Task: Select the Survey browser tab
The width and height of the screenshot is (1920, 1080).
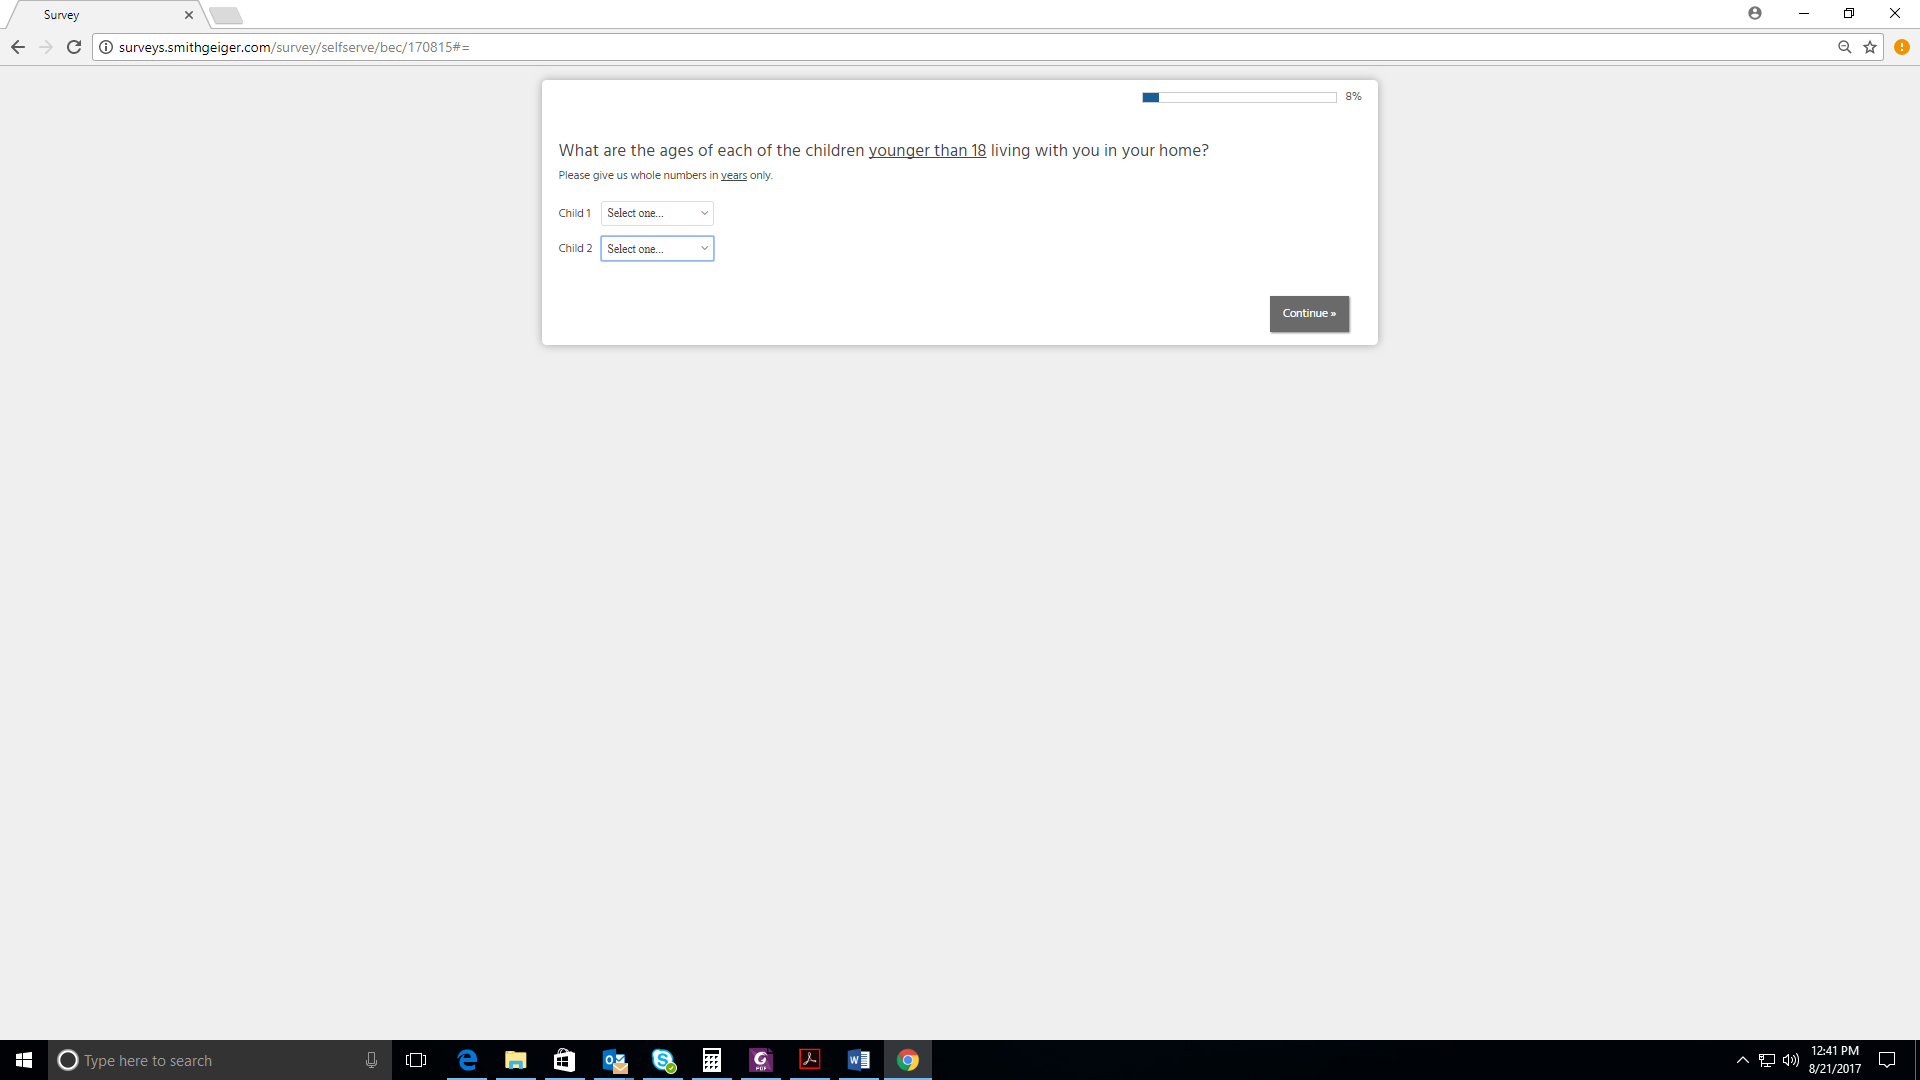Action: coord(100,15)
